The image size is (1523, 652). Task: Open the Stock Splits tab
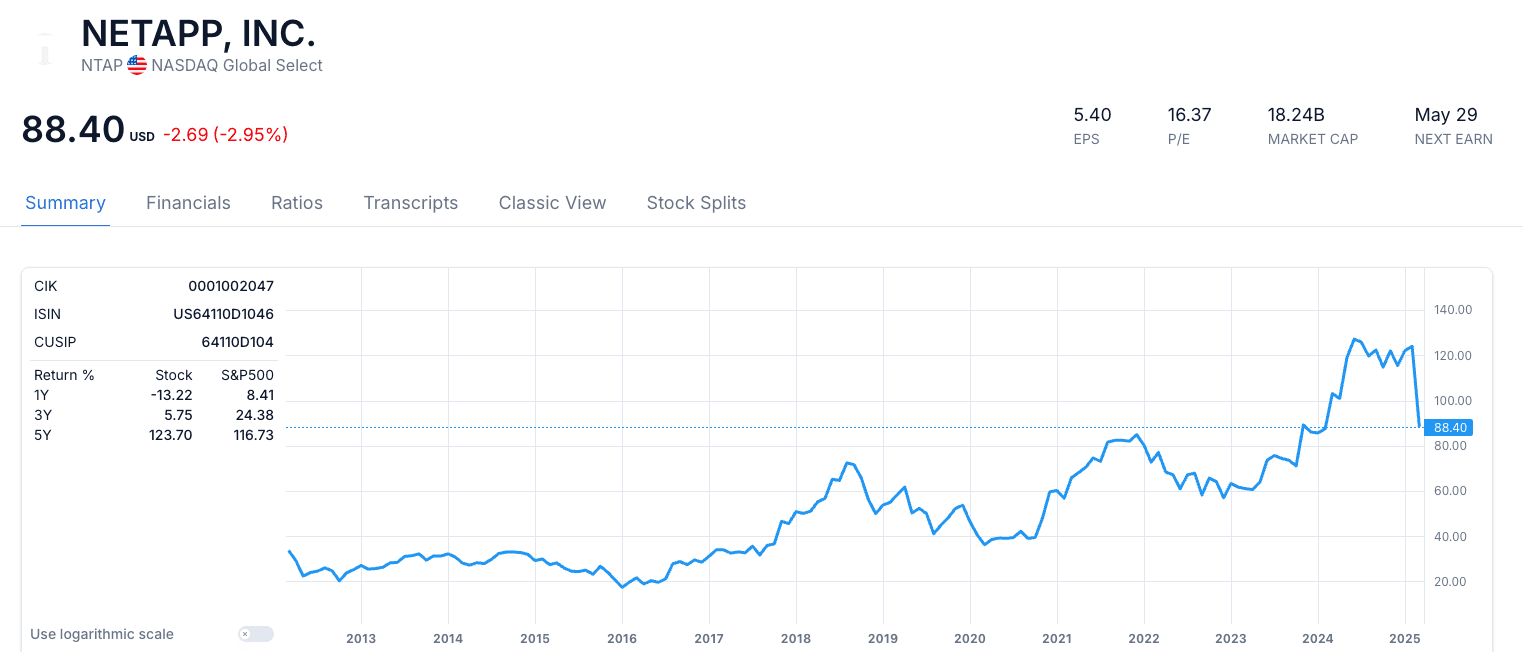coord(696,203)
